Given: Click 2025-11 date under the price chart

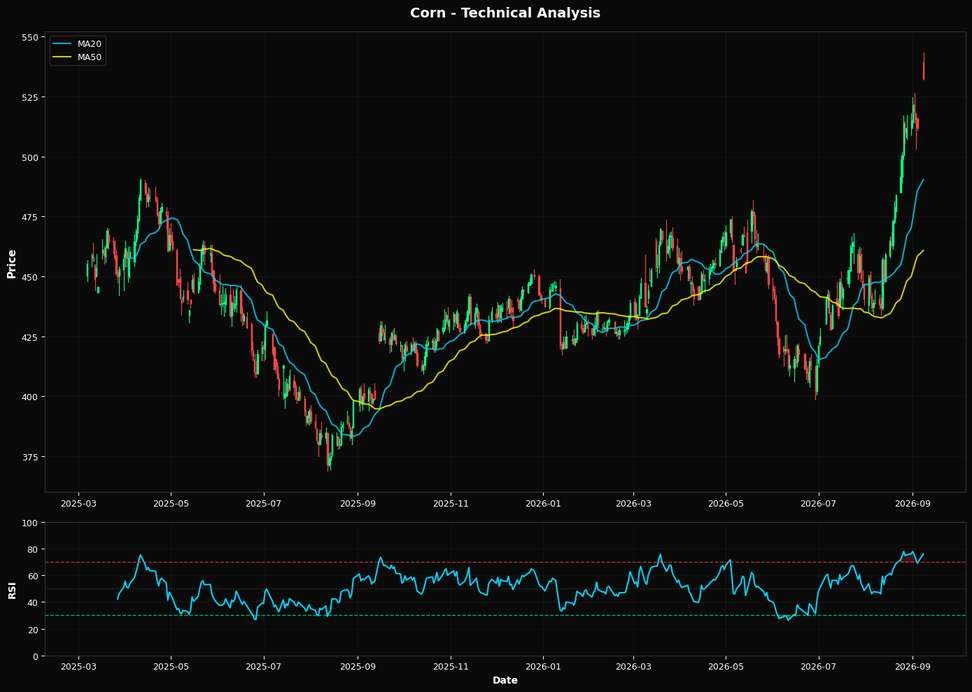Looking at the screenshot, I should pyautogui.click(x=451, y=503).
